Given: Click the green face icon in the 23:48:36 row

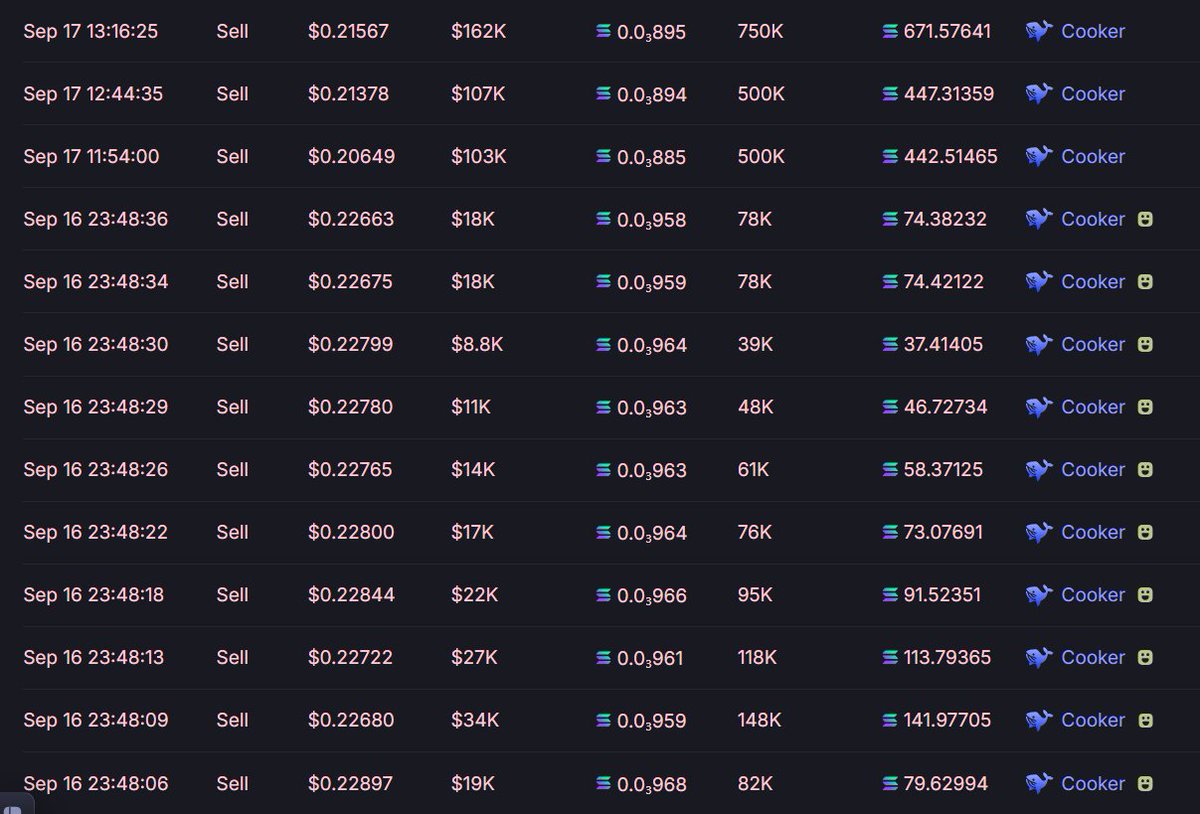Looking at the screenshot, I should (1146, 219).
